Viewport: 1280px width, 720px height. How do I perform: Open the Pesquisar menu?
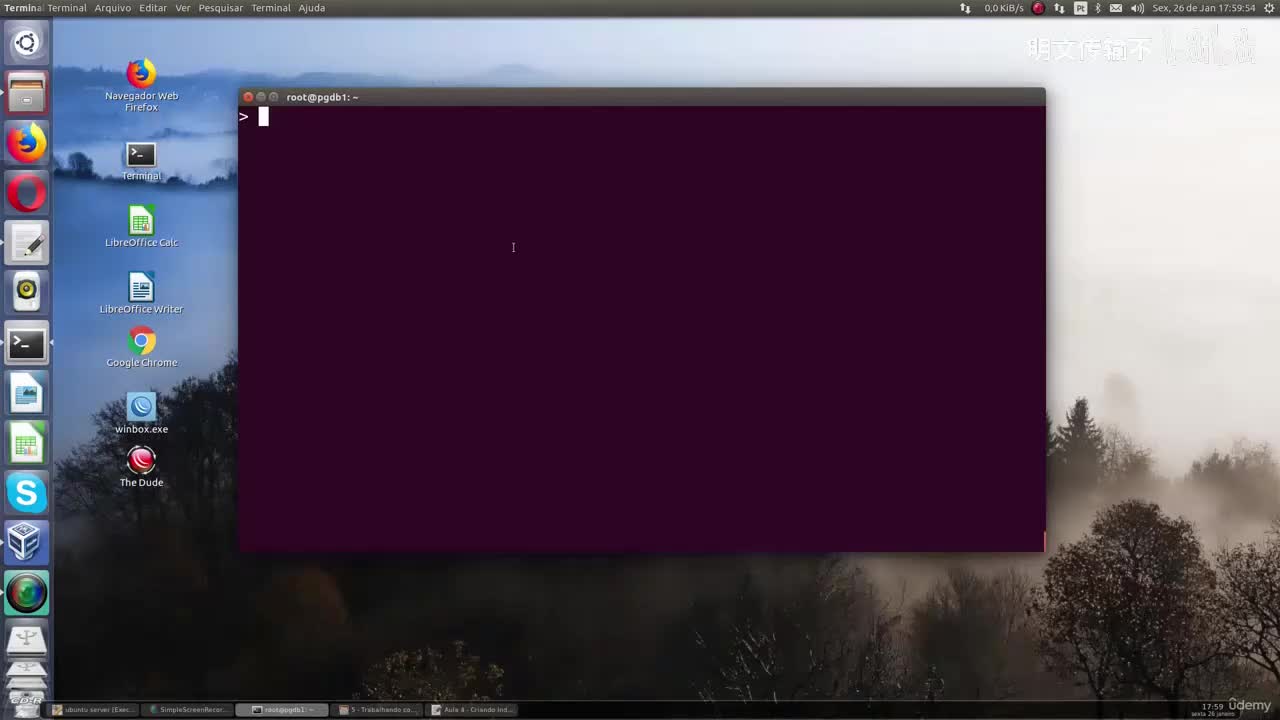pyautogui.click(x=221, y=8)
